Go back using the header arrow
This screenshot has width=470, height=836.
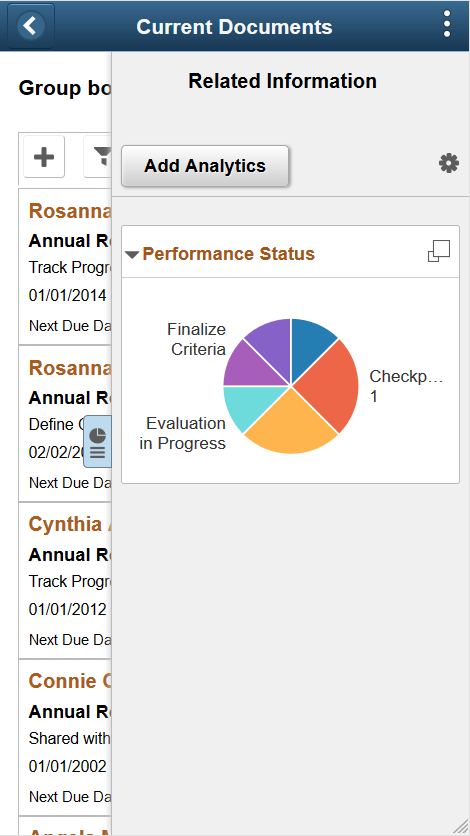[31, 26]
